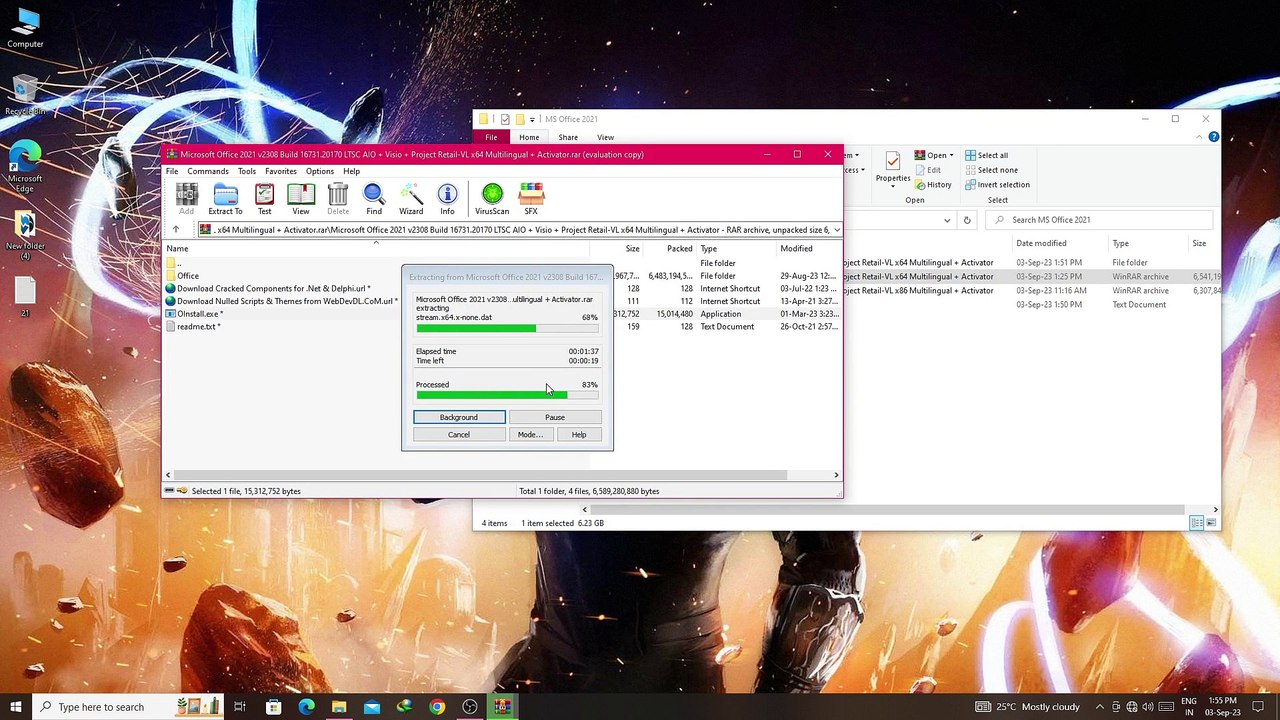The image size is (1280, 720).
Task: Open the Options menu
Action: [320, 171]
